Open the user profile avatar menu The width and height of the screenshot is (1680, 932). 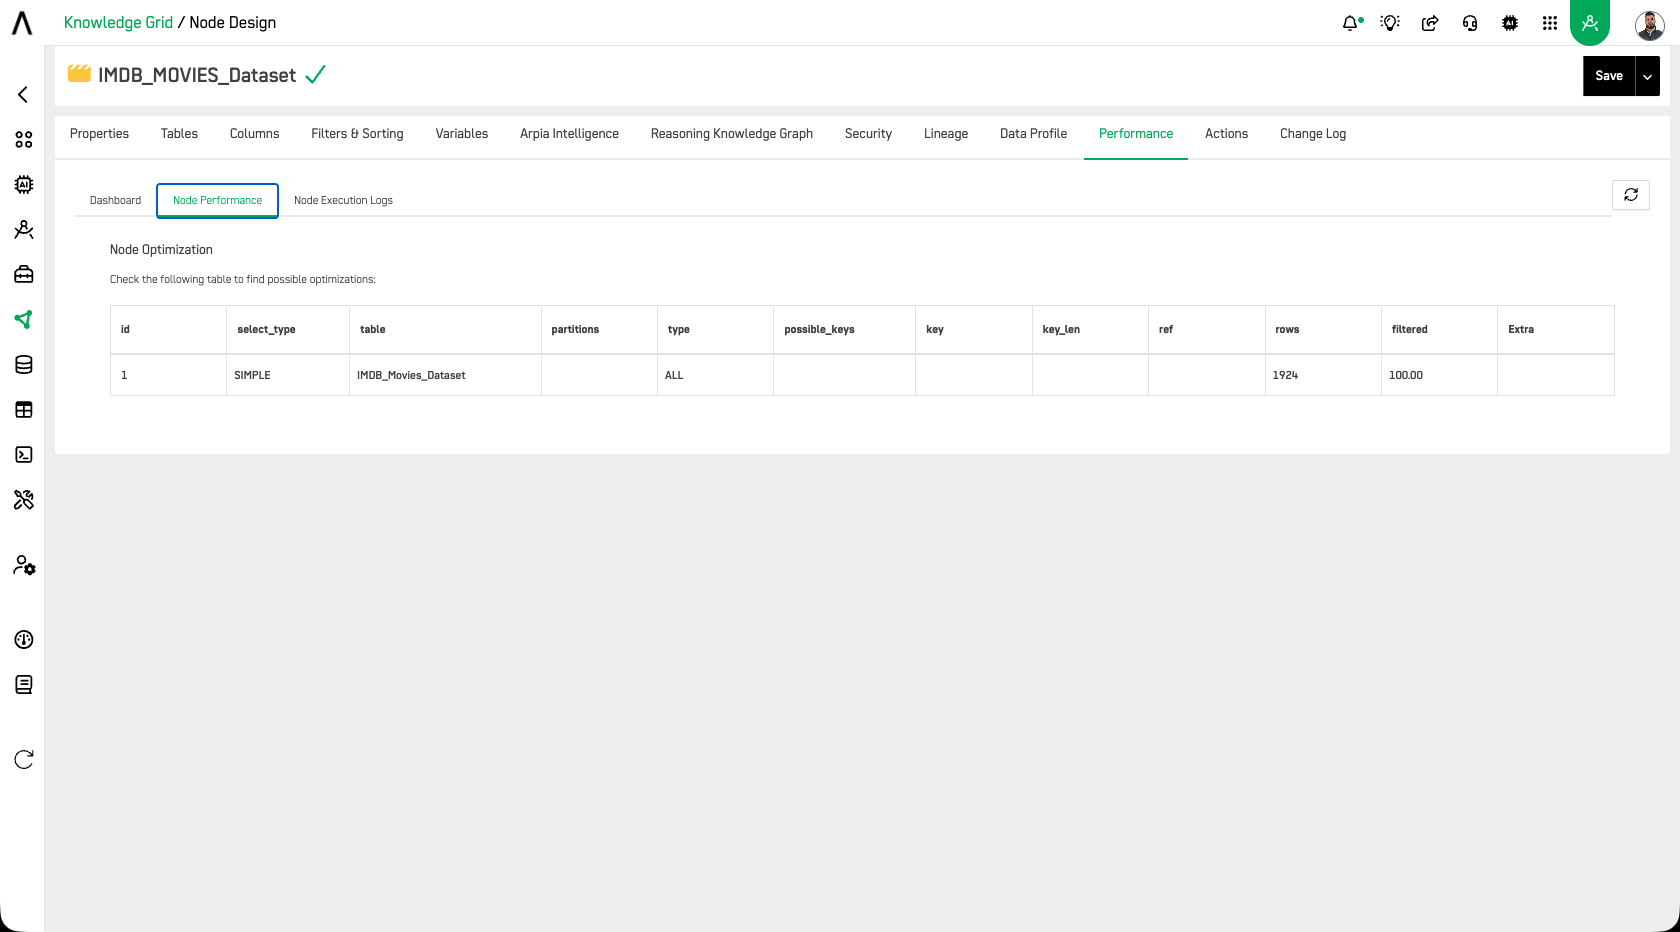(x=1649, y=24)
